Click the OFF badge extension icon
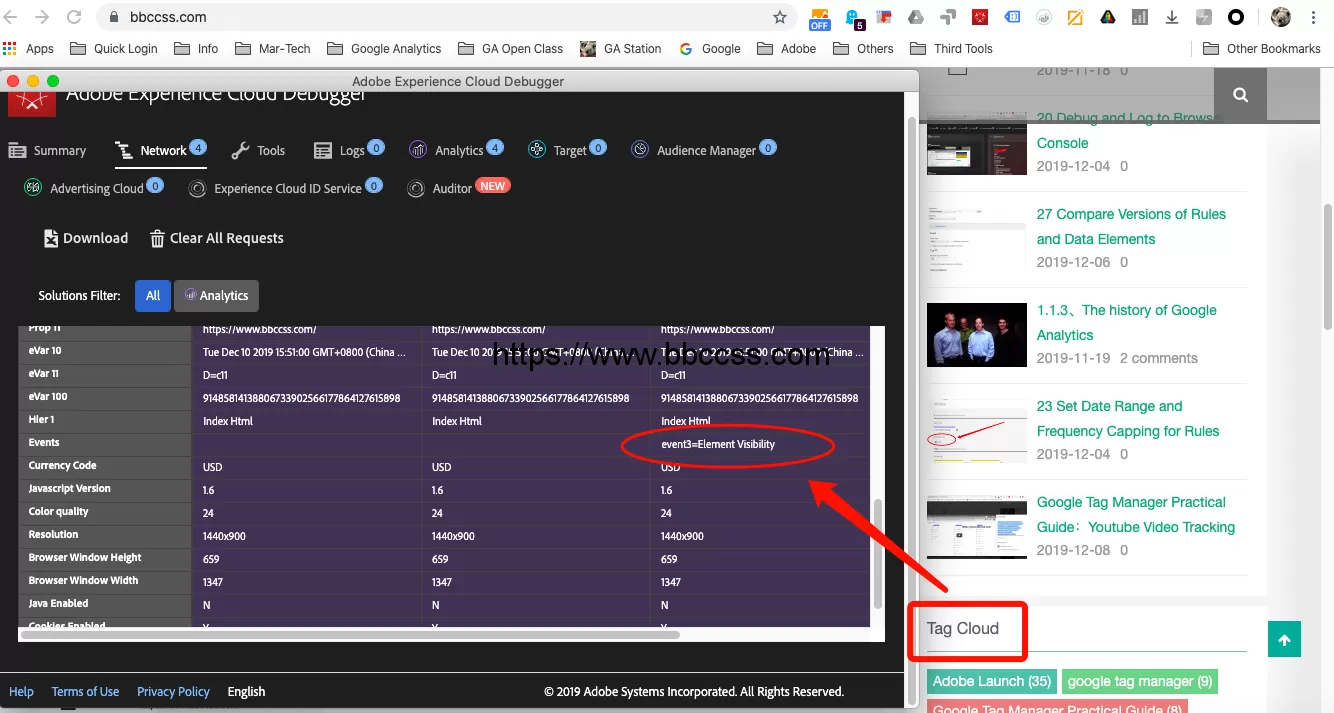Image resolution: width=1334 pixels, height=713 pixels. pyautogui.click(x=820, y=18)
